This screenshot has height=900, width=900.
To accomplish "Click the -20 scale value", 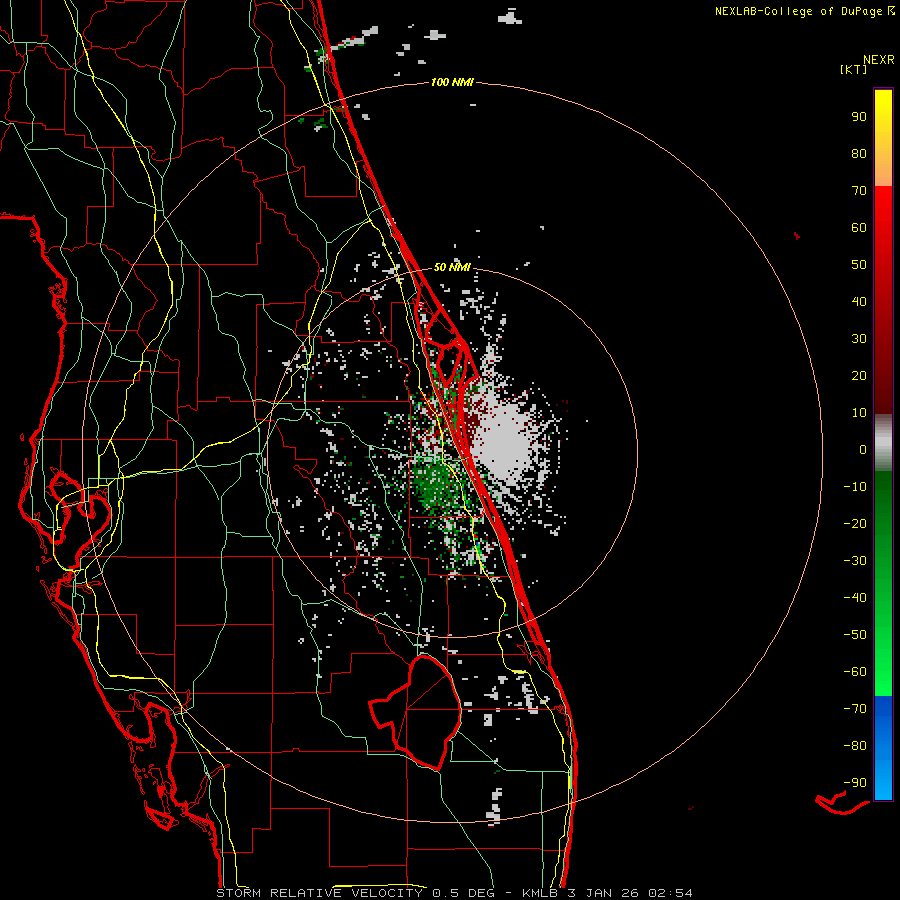I will tap(855, 523).
